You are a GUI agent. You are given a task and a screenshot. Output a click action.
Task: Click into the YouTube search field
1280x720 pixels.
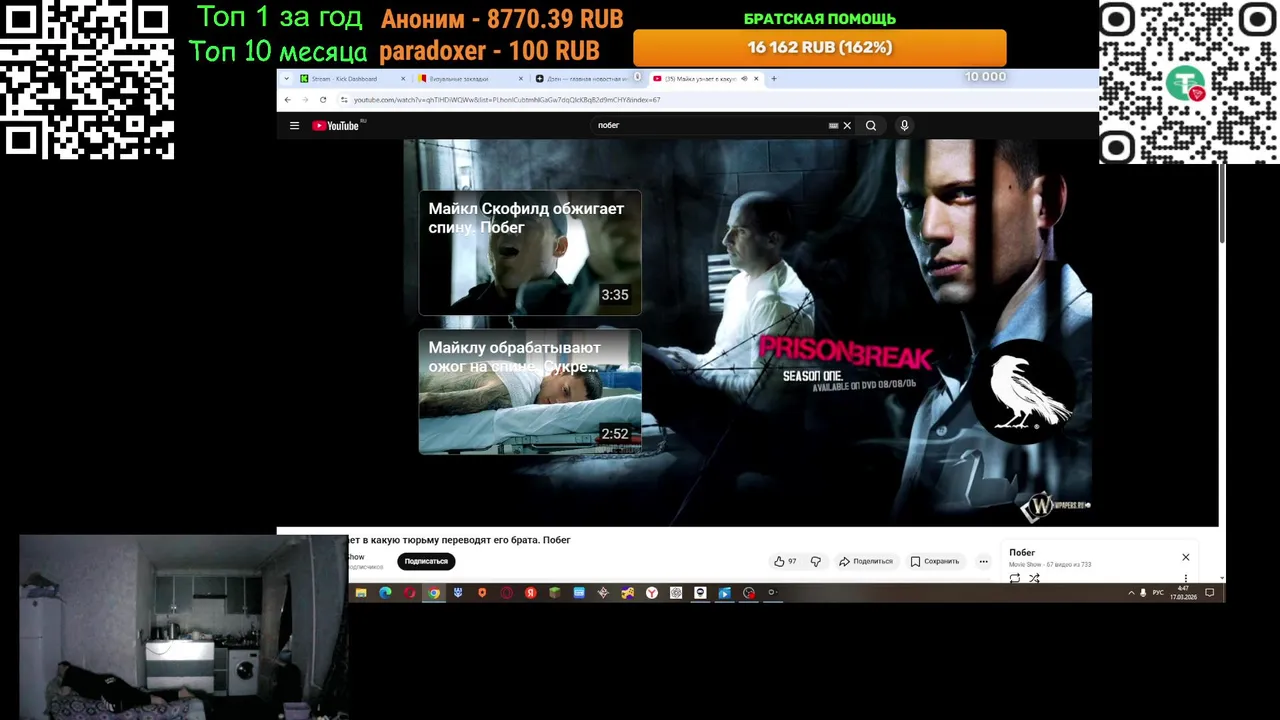pyautogui.click(x=708, y=126)
